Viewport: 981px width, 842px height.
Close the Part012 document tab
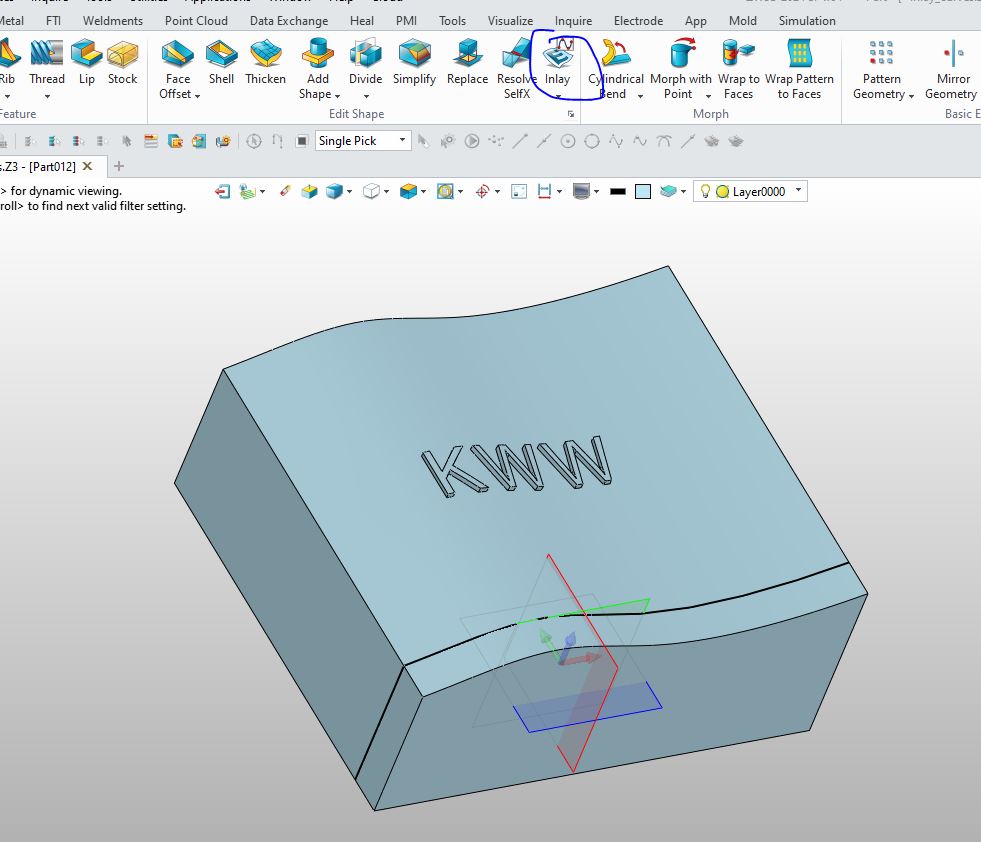[x=88, y=166]
